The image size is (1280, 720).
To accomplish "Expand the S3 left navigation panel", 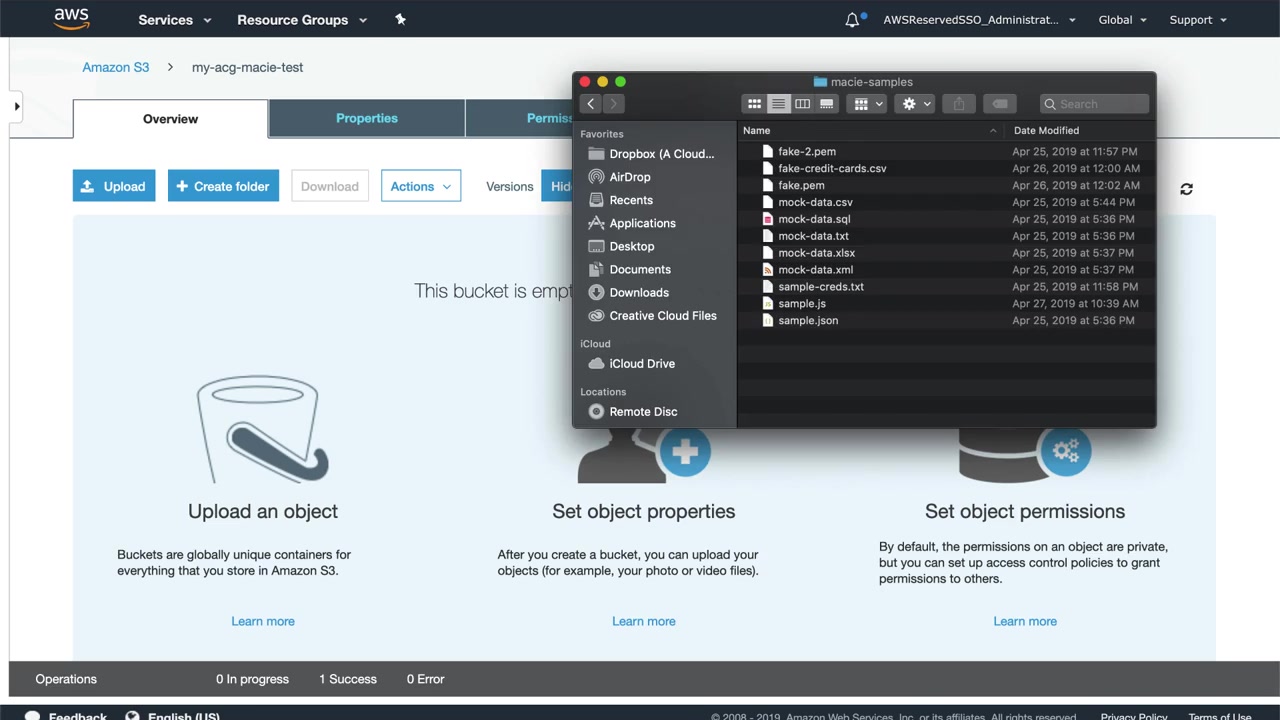I will tap(16, 106).
